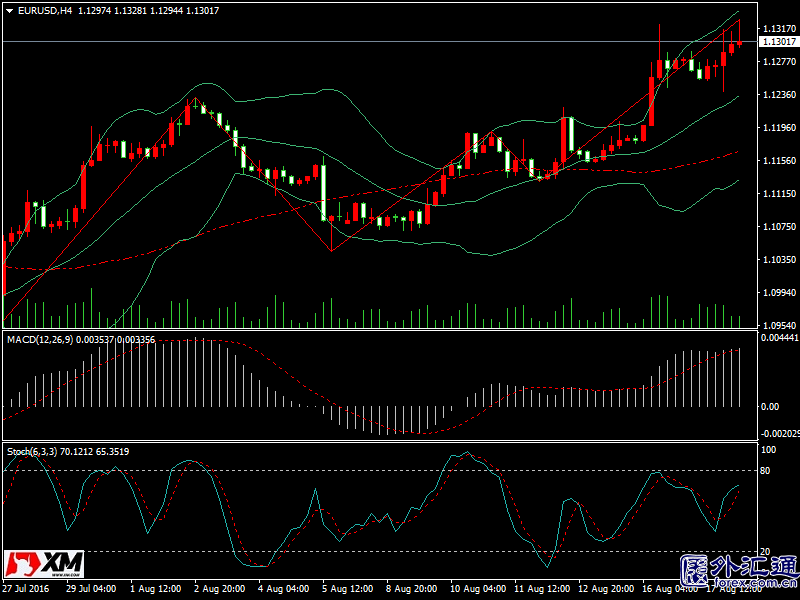The width and height of the screenshot is (800, 600).
Task: Click the 1.13170 price axis label
Action: coord(779,29)
